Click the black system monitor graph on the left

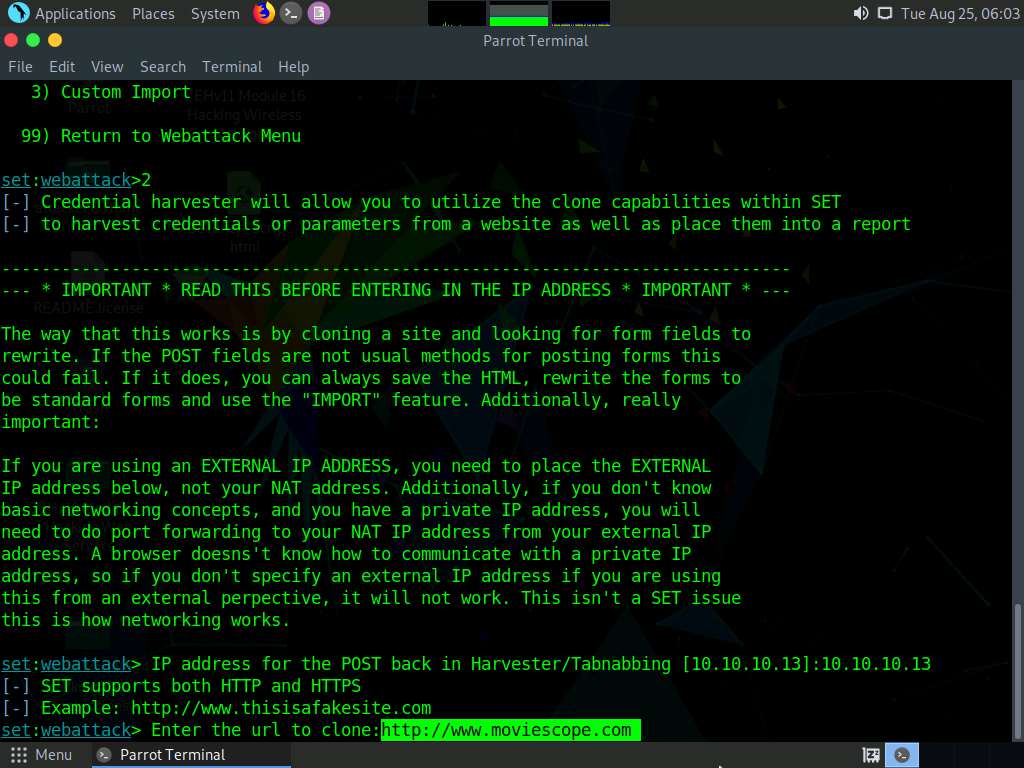(x=456, y=14)
